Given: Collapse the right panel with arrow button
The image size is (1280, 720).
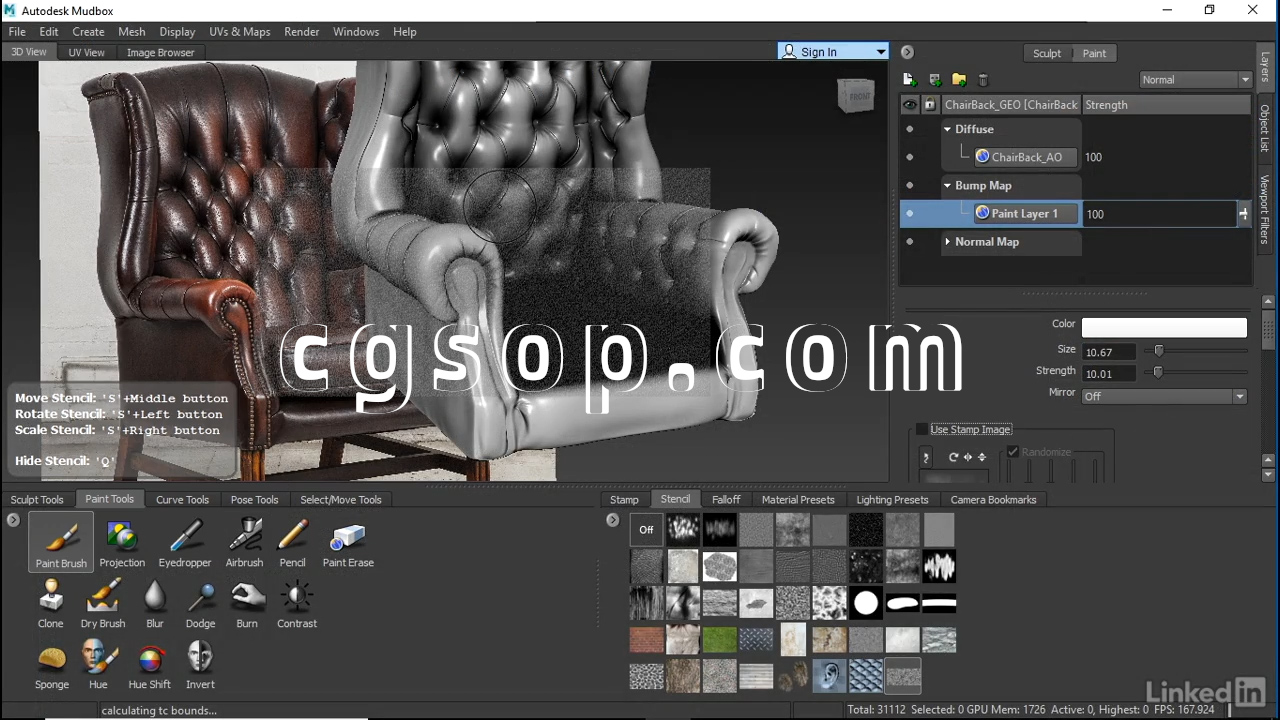Looking at the screenshot, I should tap(907, 52).
